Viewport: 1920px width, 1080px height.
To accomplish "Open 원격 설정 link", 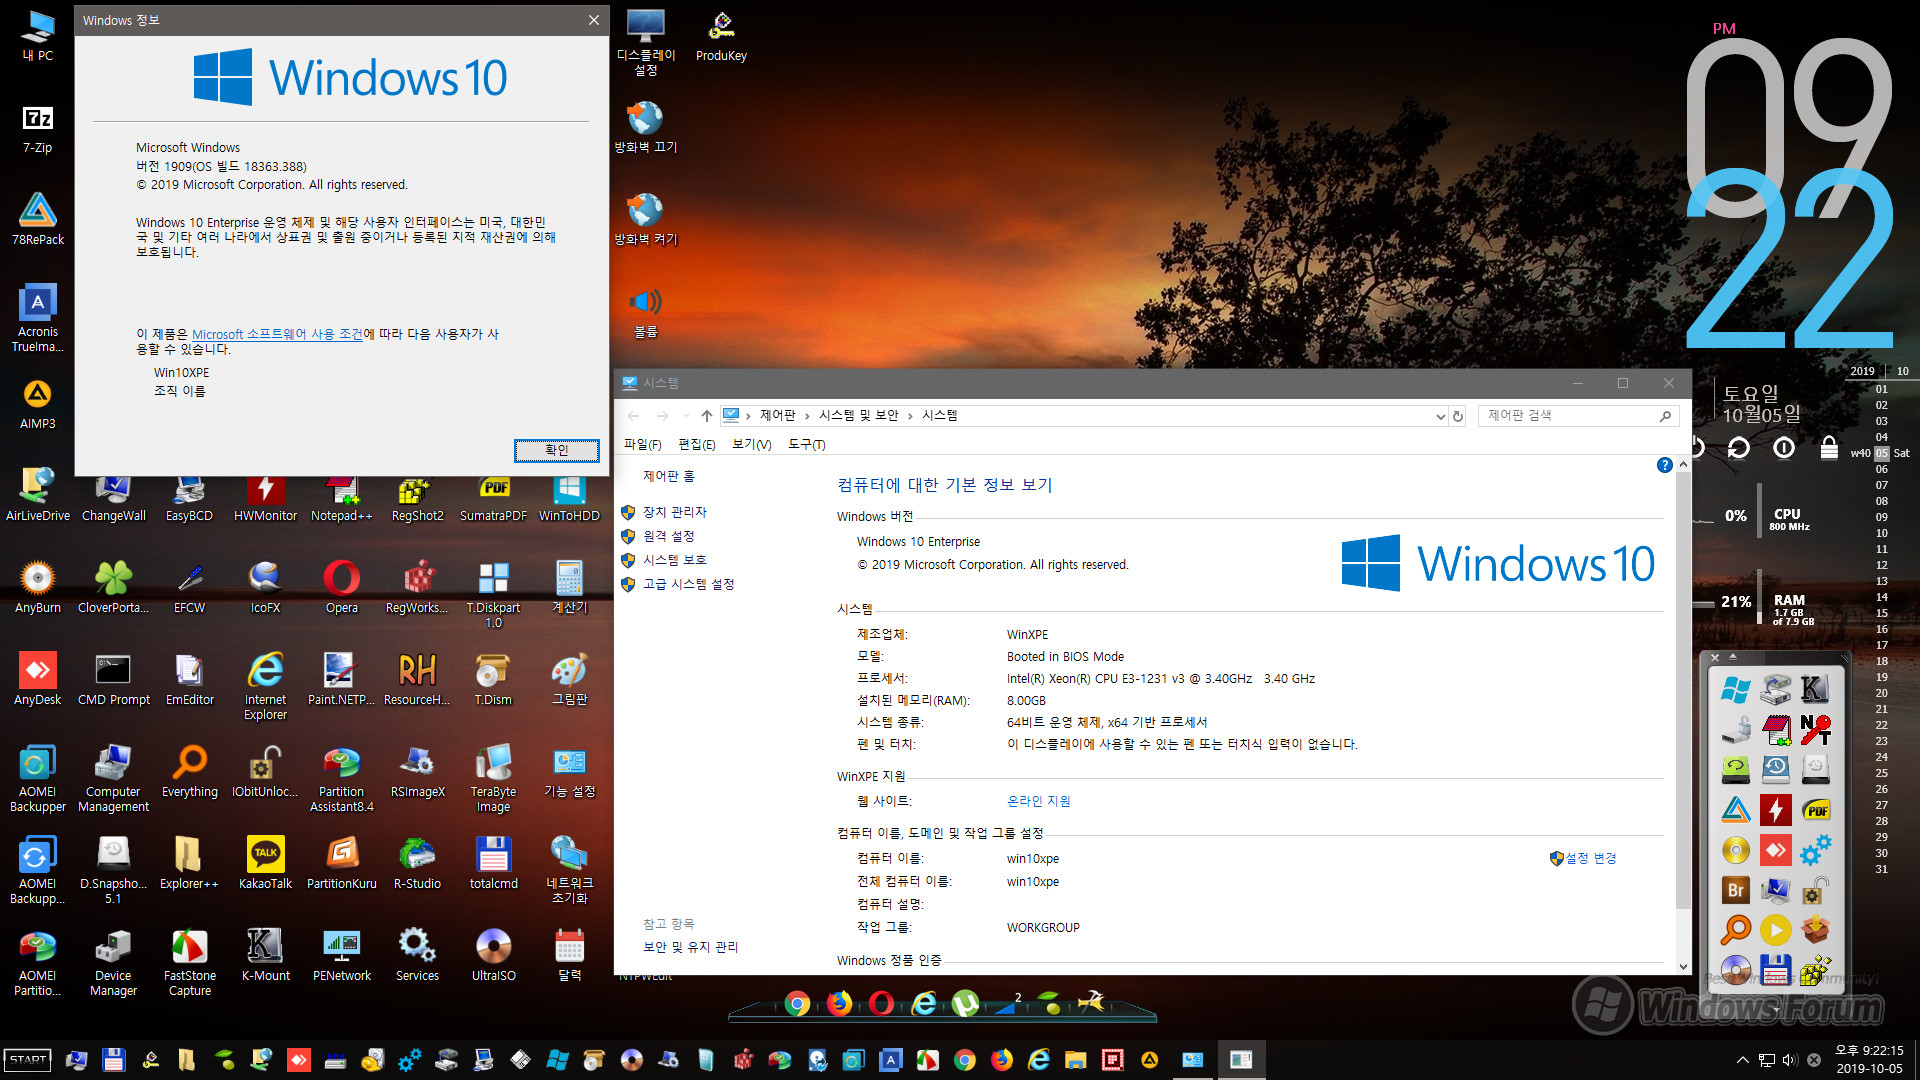I will click(668, 536).
